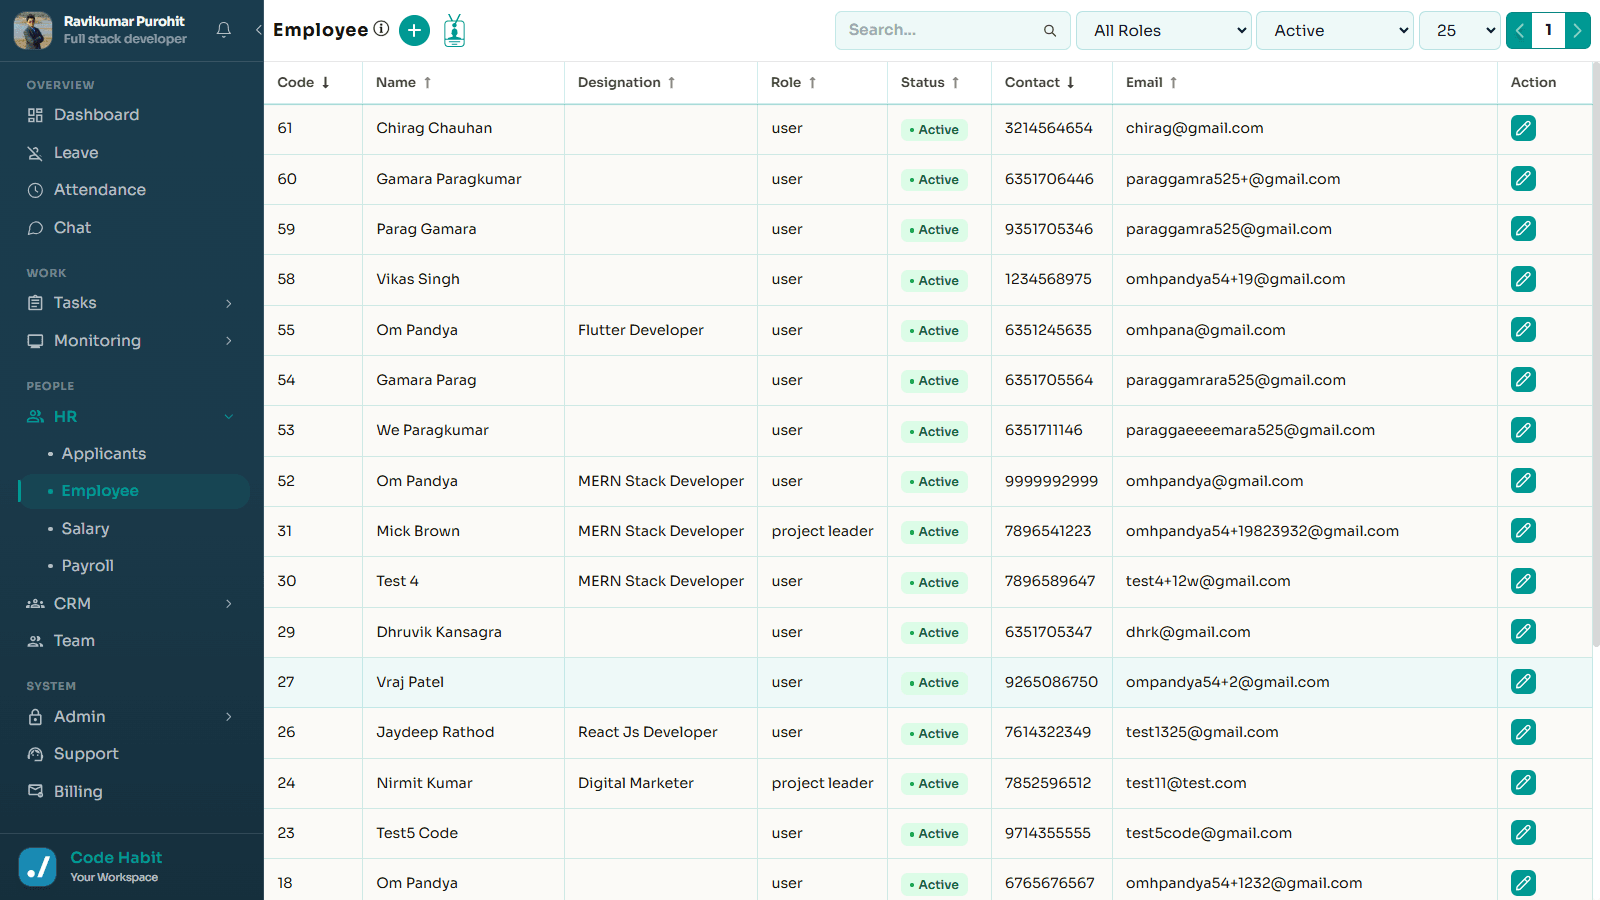Open the All Roles filter dropdown
Viewport: 1600px width, 900px height.
point(1164,30)
